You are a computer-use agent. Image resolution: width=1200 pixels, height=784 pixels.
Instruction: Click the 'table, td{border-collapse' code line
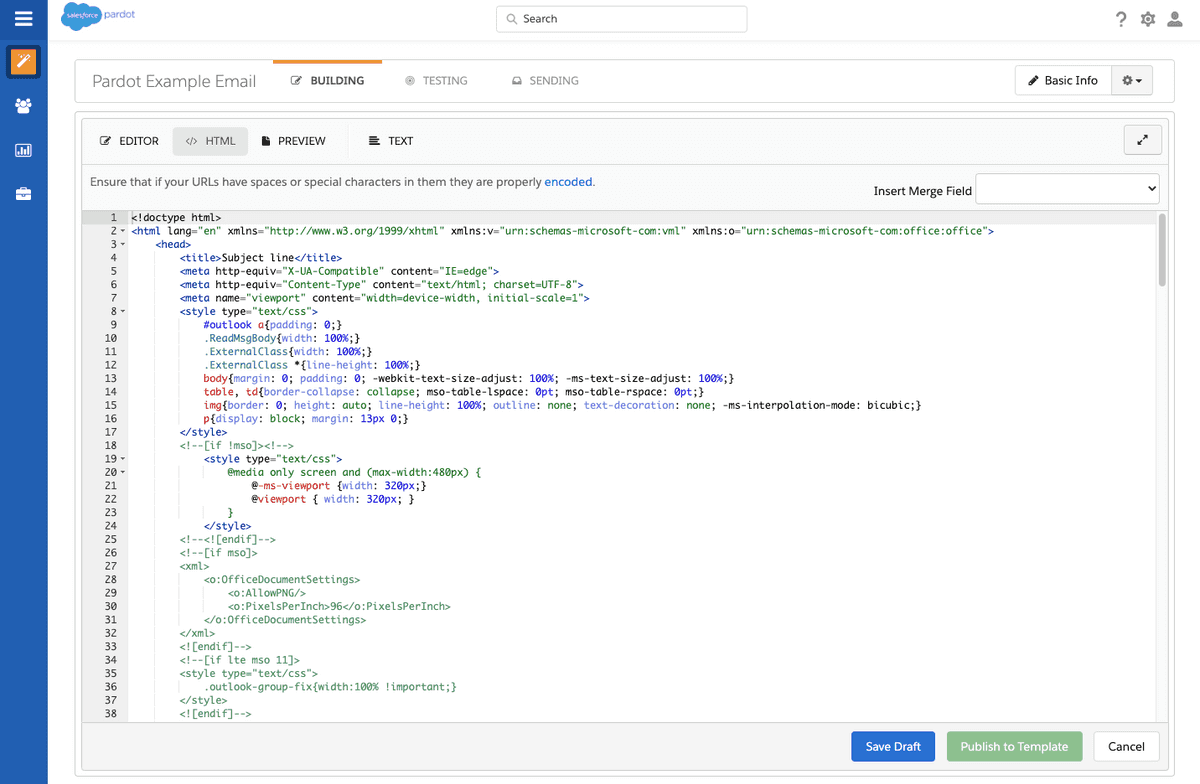pyautogui.click(x=454, y=392)
